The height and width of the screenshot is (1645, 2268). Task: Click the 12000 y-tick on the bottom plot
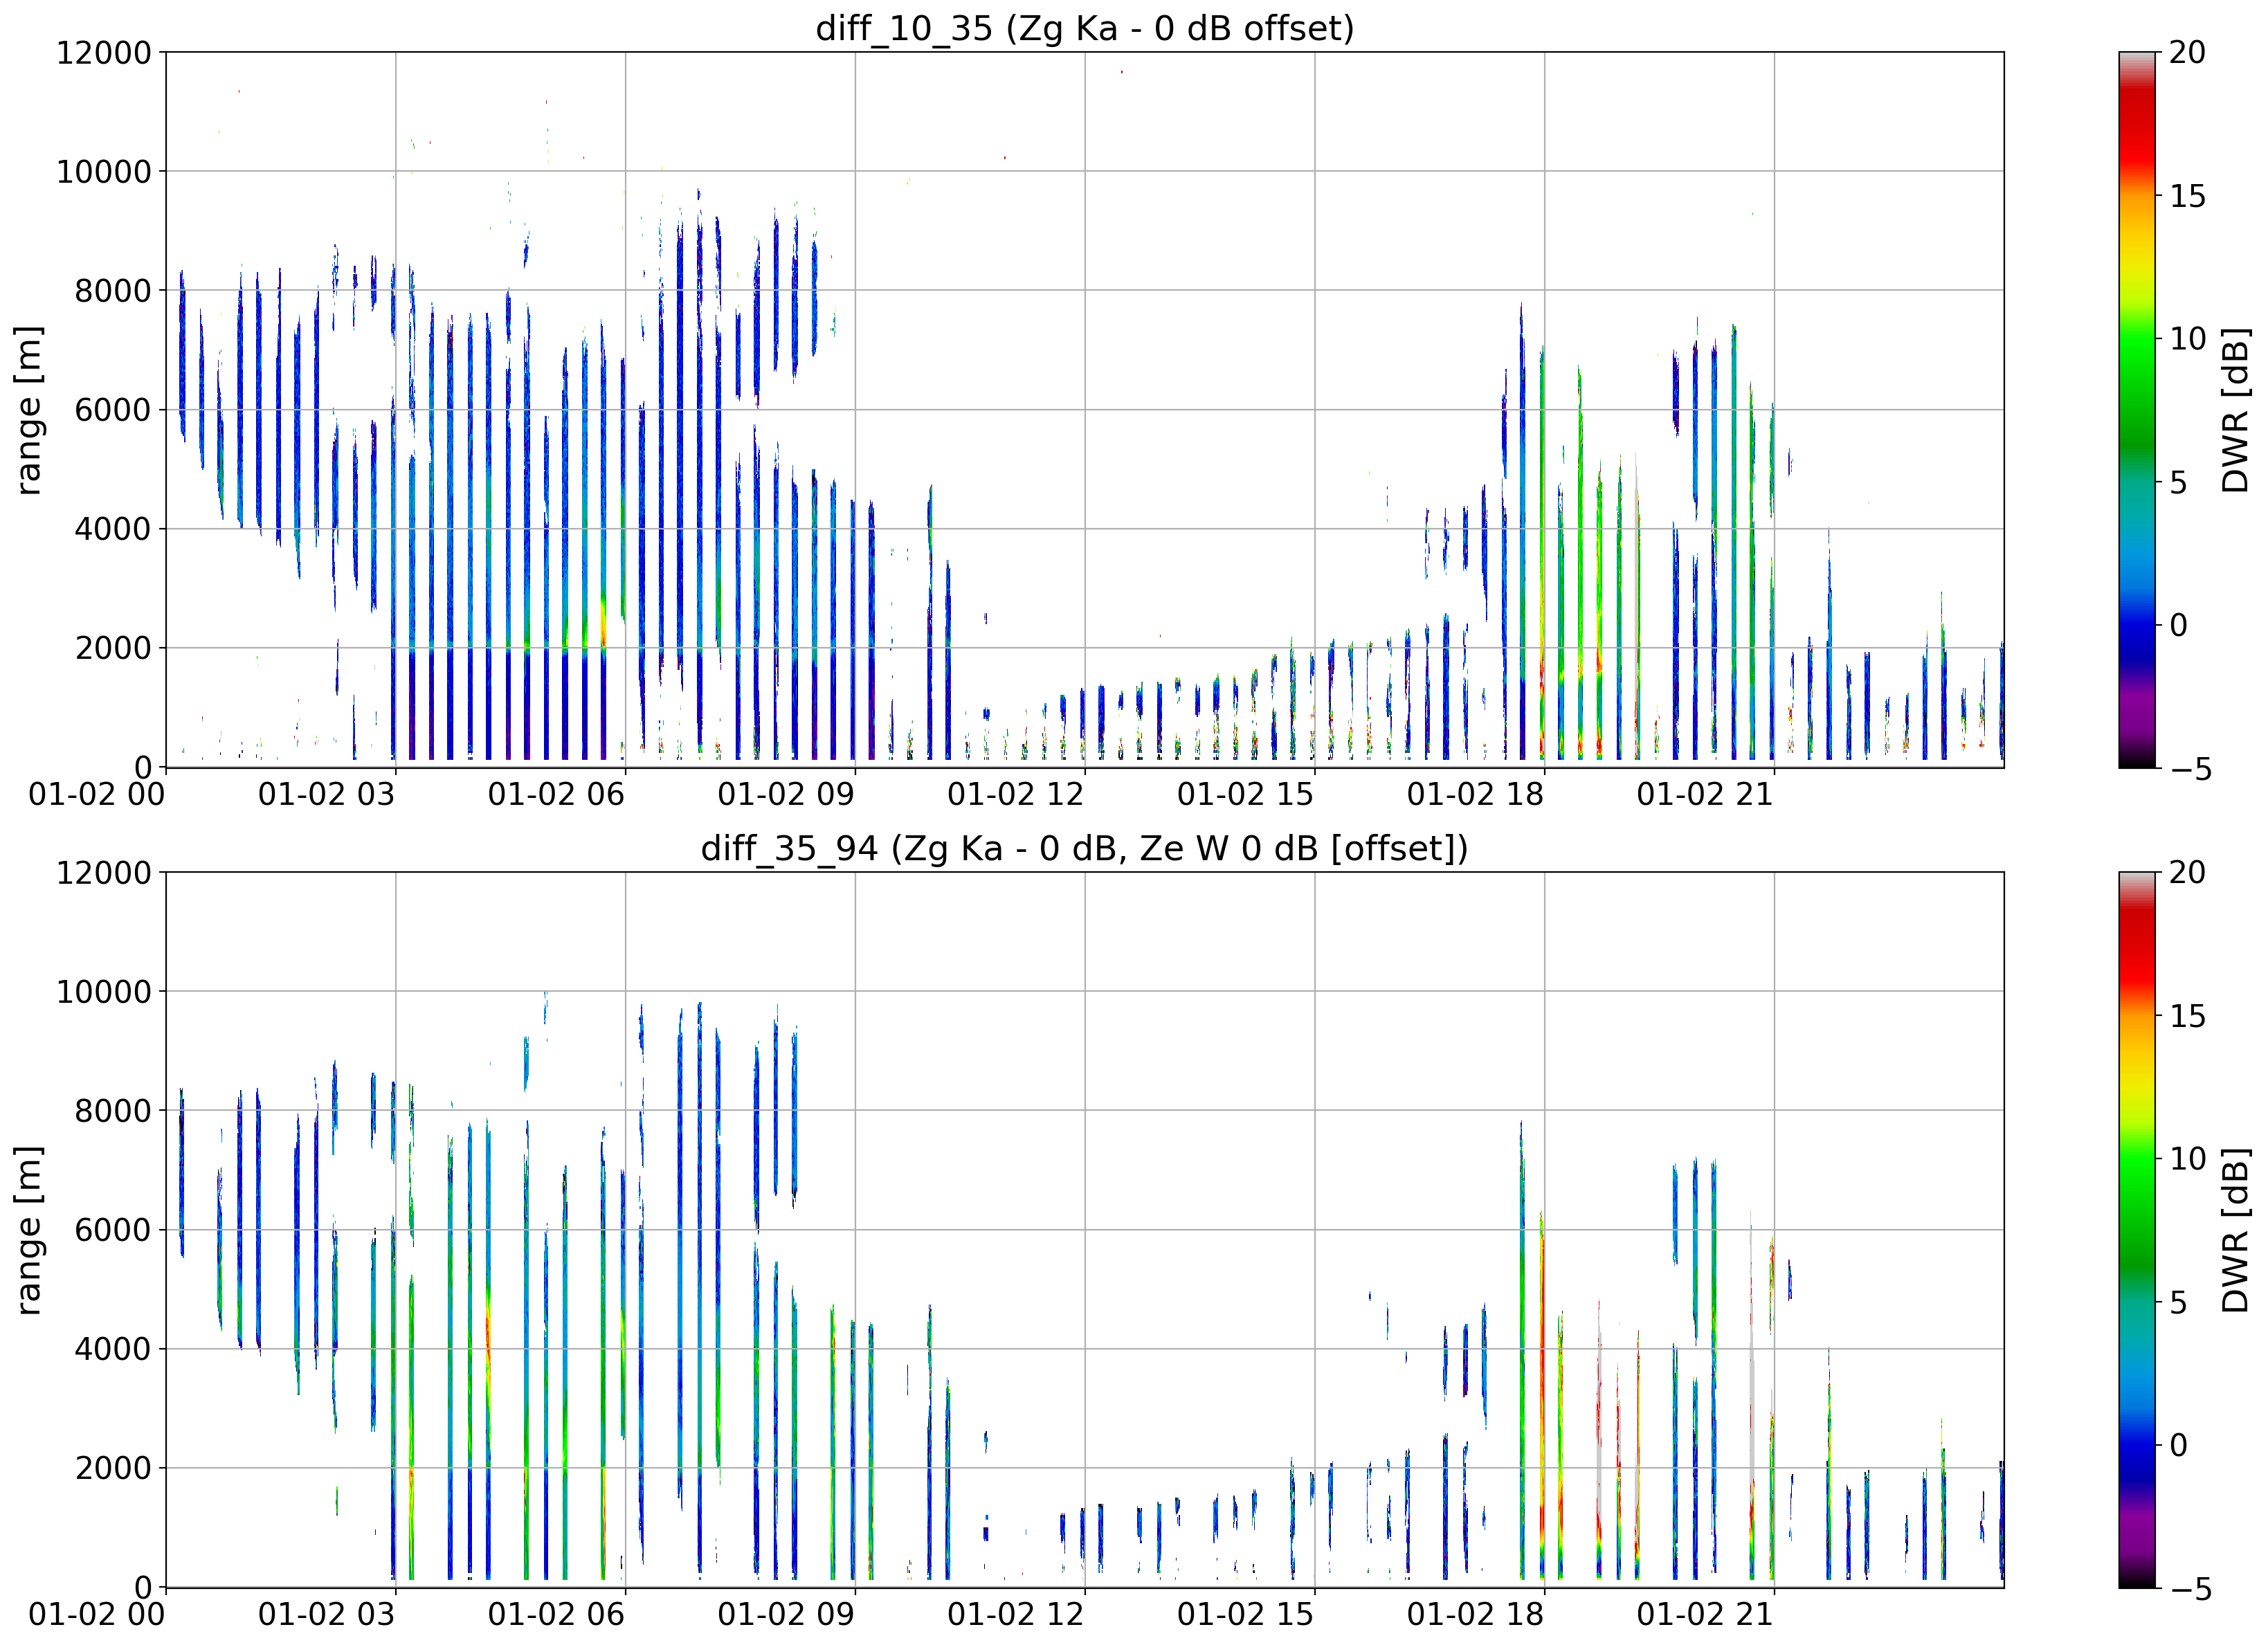click(x=104, y=872)
